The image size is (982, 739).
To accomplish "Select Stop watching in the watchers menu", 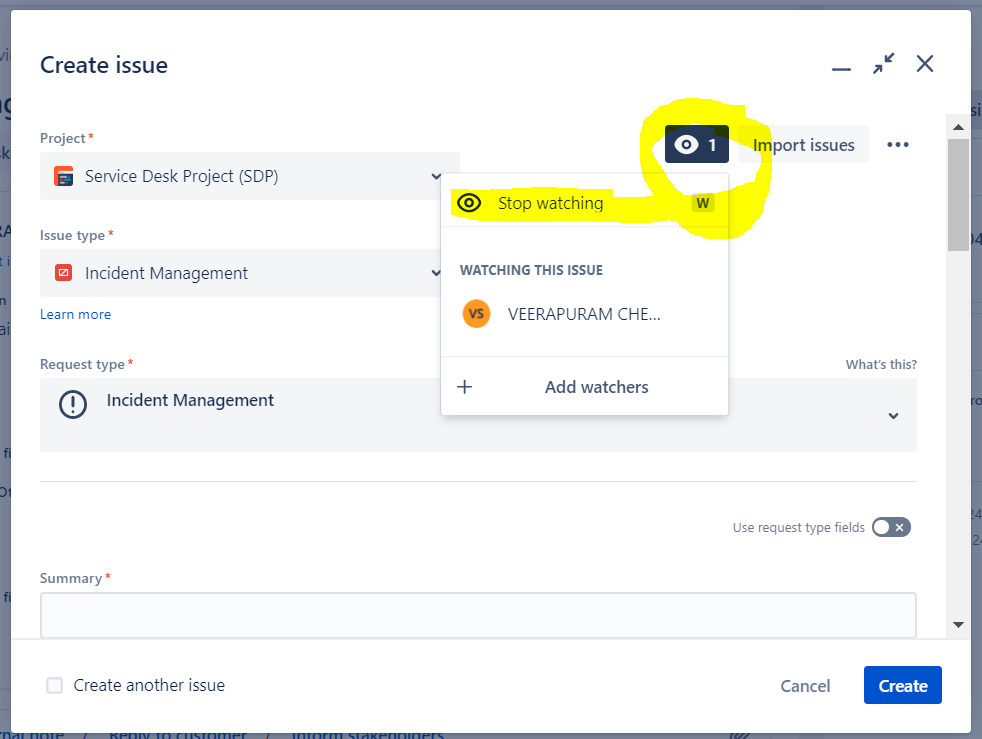I will pos(584,203).
